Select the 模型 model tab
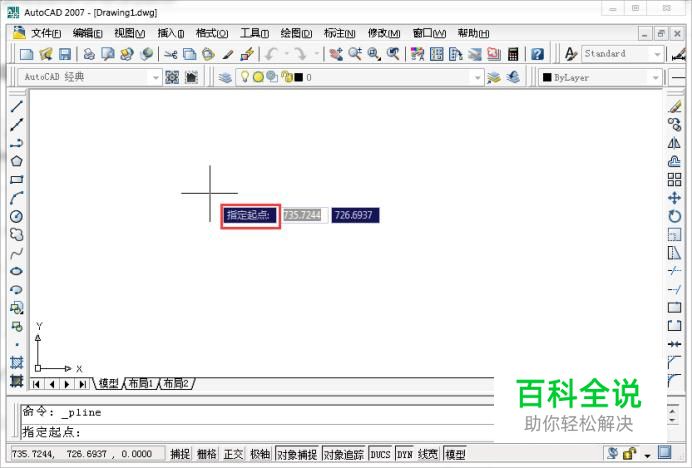The height and width of the screenshot is (468, 692). [x=108, y=383]
